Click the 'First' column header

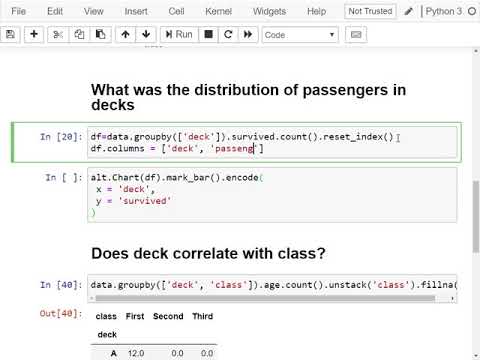pos(135,316)
